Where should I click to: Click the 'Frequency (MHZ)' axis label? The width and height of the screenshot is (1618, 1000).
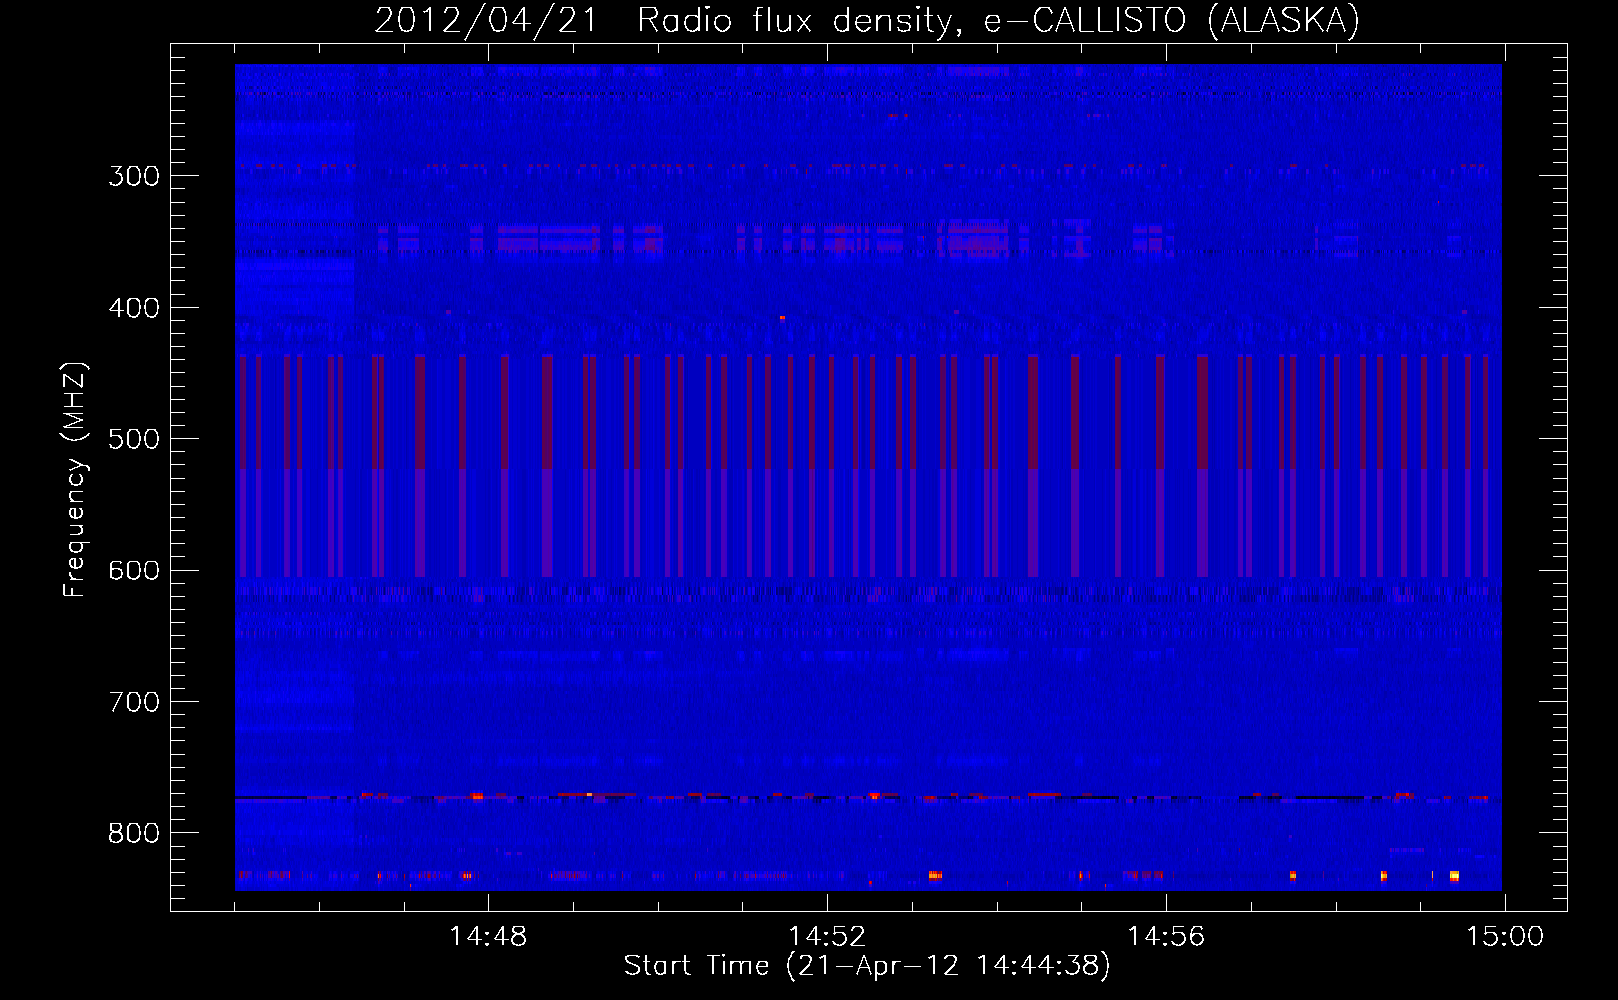[x=75, y=480]
